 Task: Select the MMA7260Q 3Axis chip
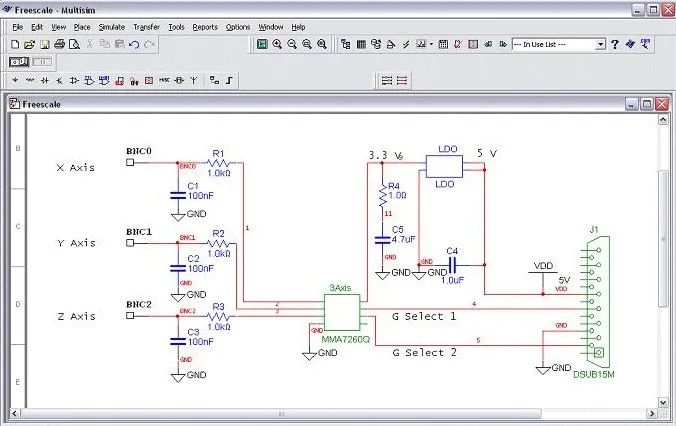click(x=342, y=313)
